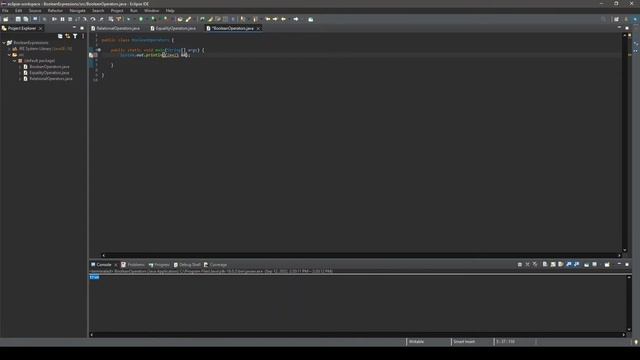Viewport: 640px width, 360px height.
Task: Click the Clear Console icon
Action: pos(545,264)
